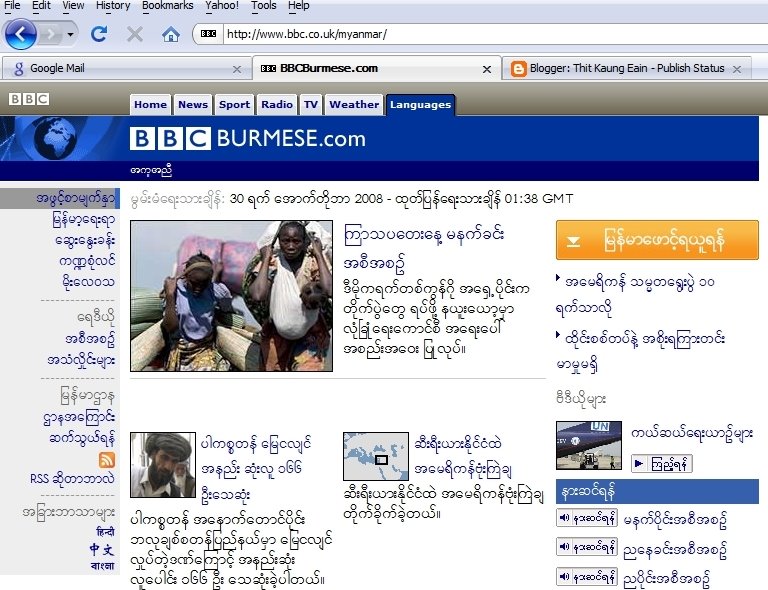Switch to the Google Mail tab

tap(126, 68)
